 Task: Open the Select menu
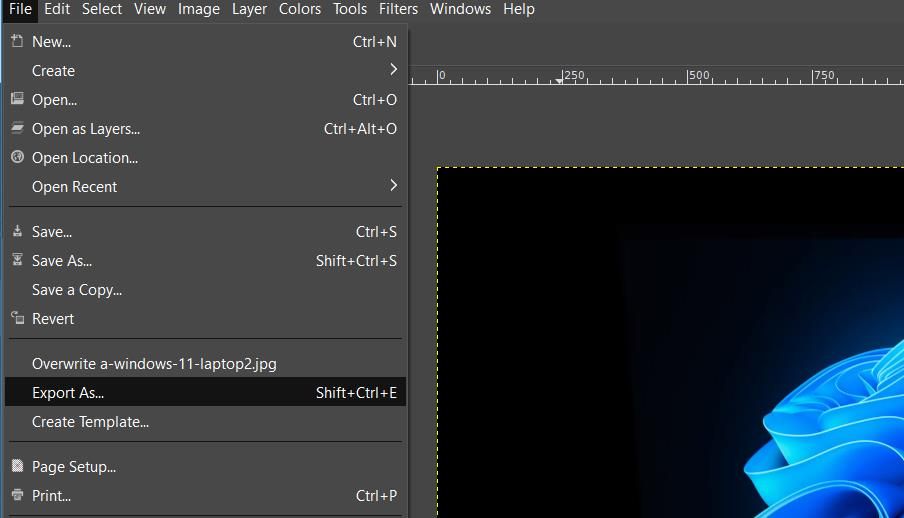pos(101,9)
